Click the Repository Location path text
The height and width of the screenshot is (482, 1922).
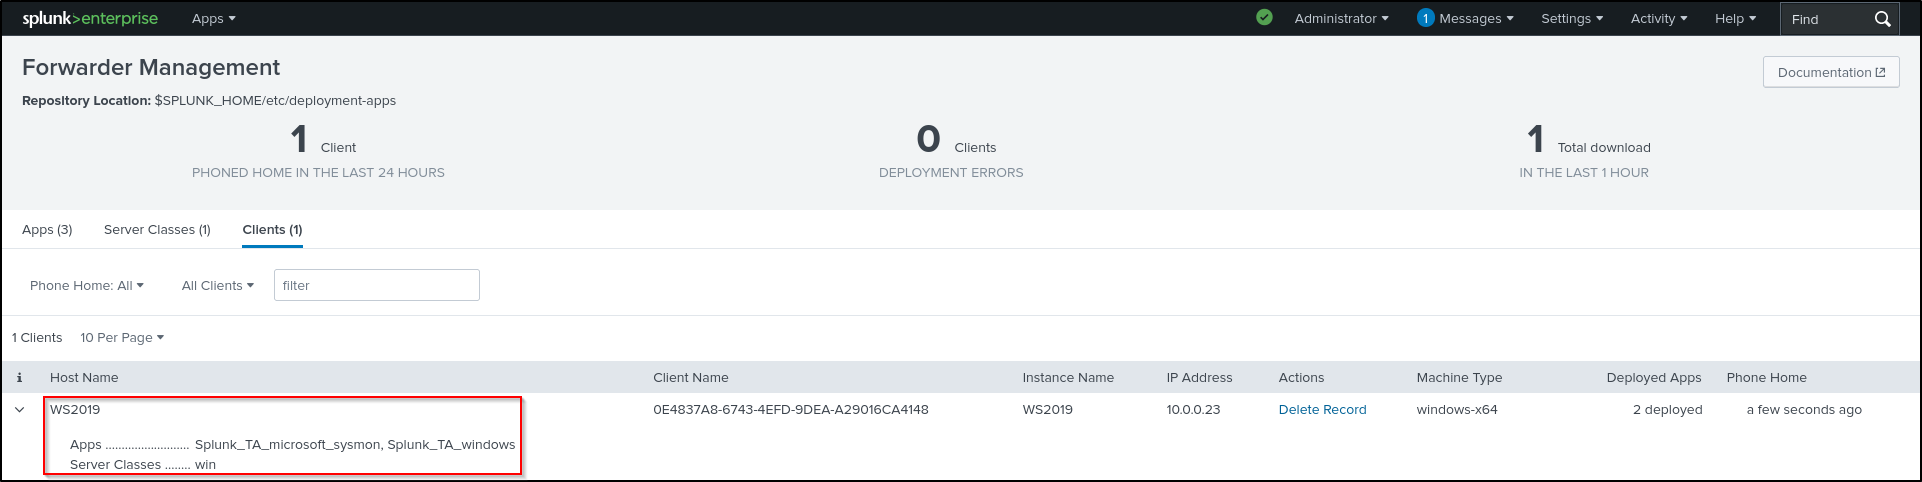(x=275, y=100)
